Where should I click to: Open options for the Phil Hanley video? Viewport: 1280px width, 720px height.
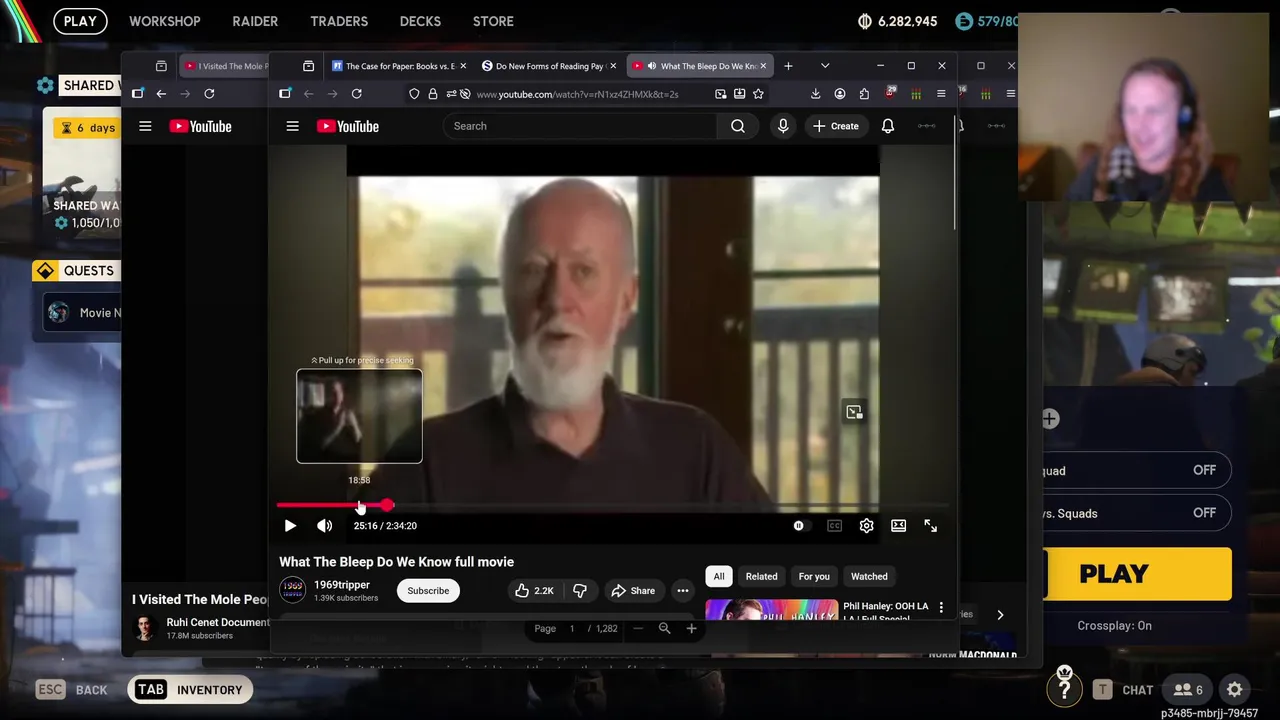(x=941, y=607)
